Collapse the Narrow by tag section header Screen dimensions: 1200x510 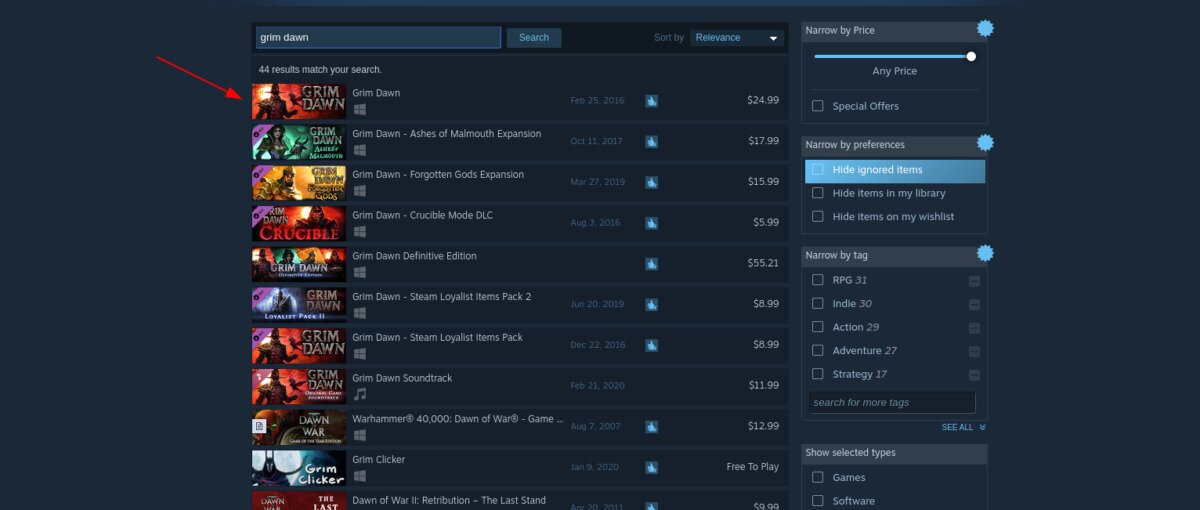tap(894, 256)
